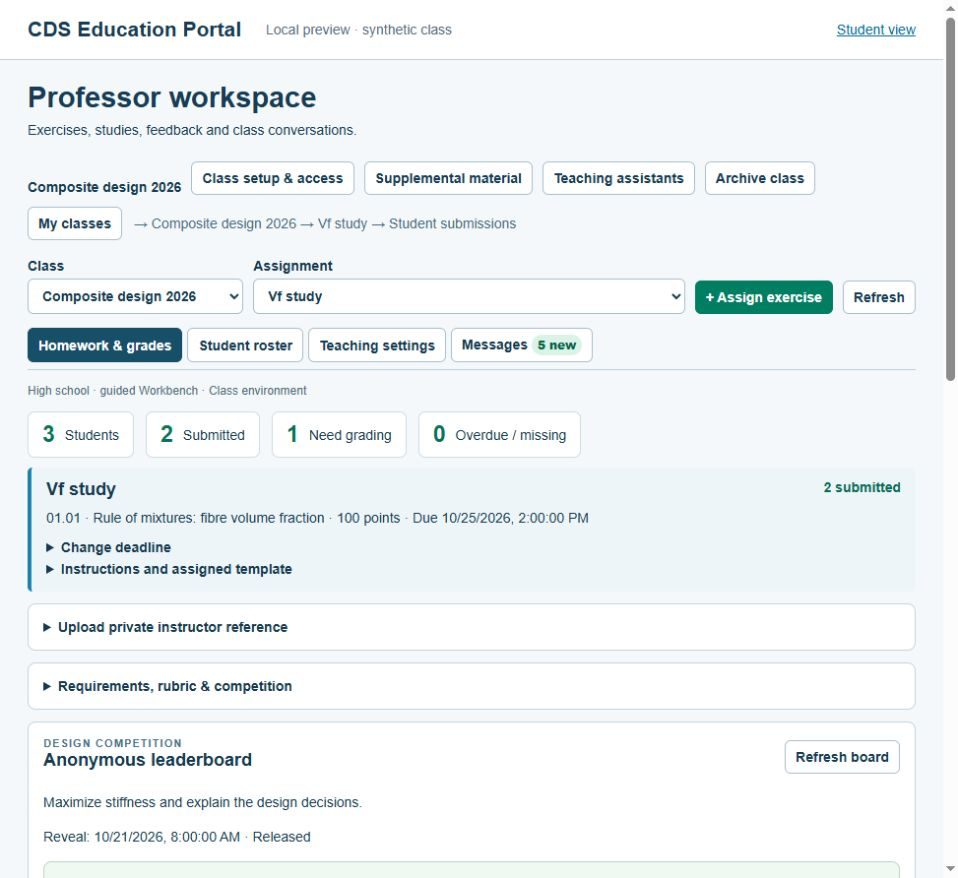Screen dimensions: 958x878
Task: Select the Homework & grades tab
Action: pos(104,345)
